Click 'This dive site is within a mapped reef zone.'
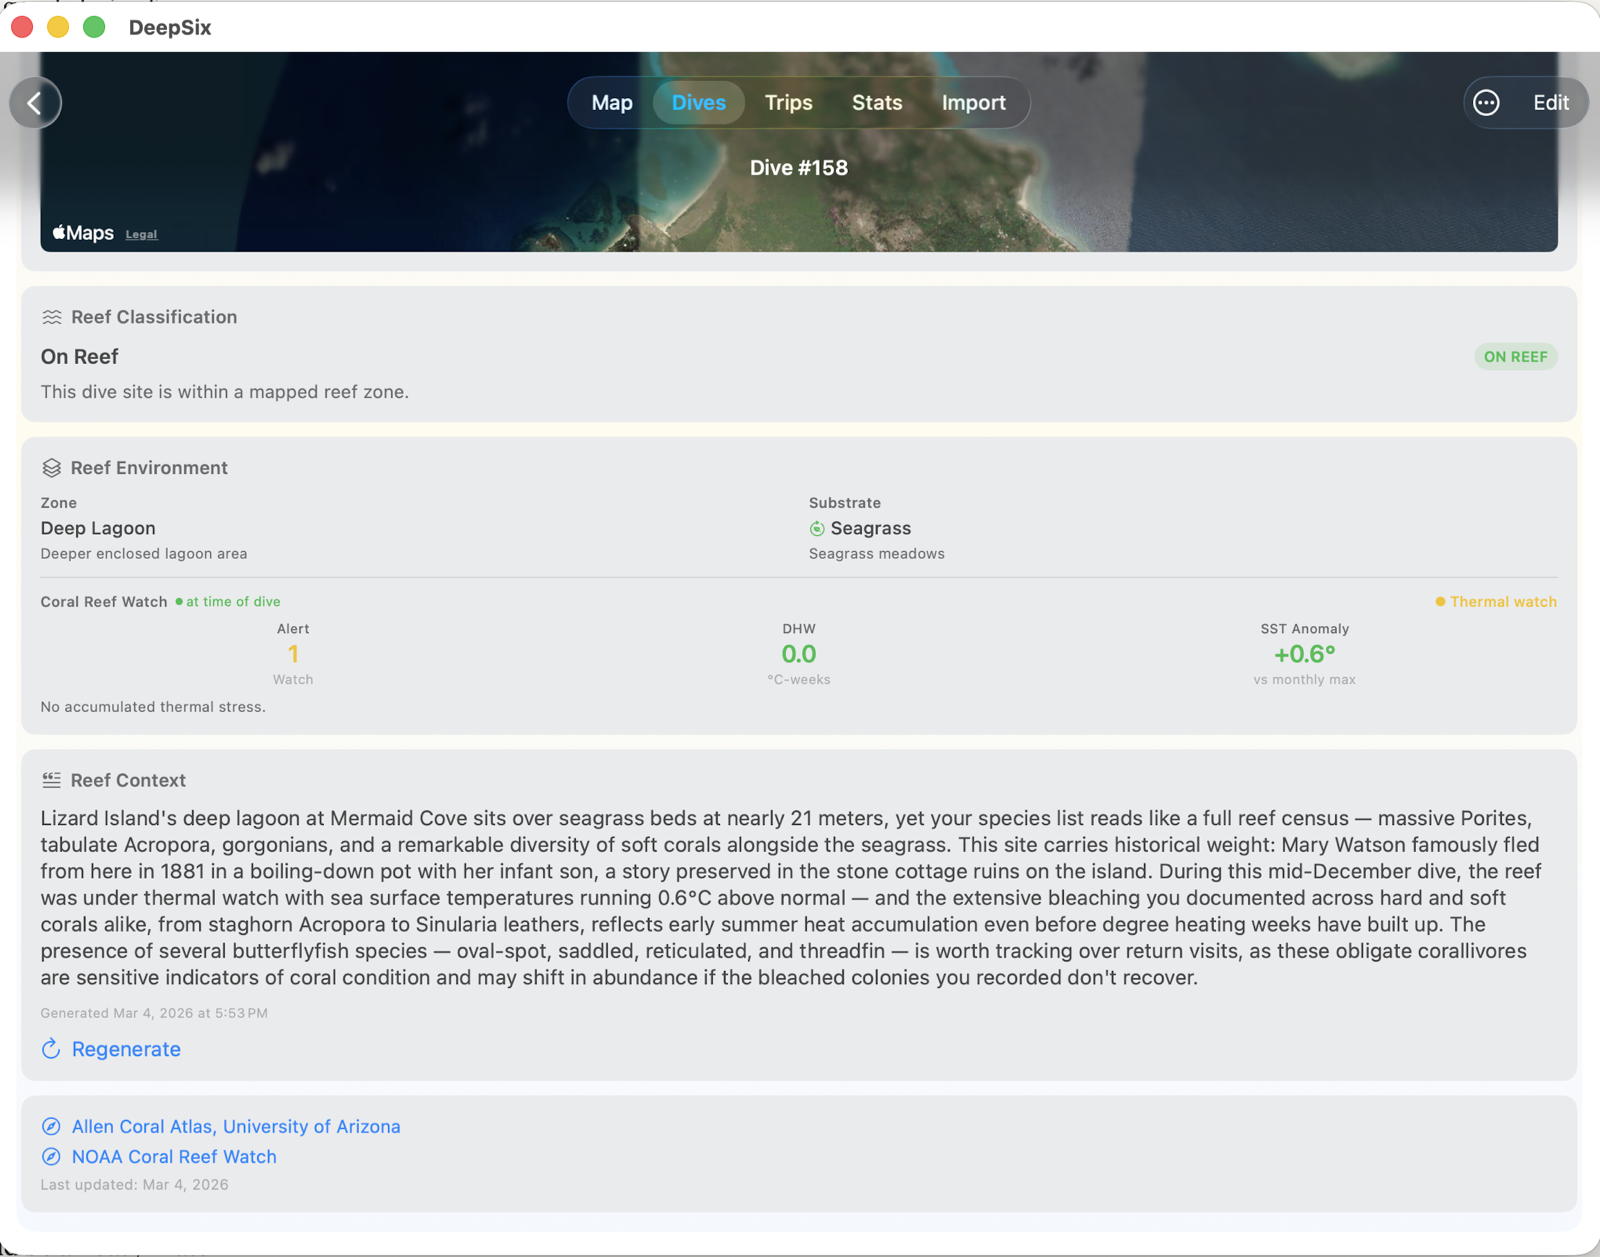This screenshot has height=1257, width=1600. pos(225,392)
